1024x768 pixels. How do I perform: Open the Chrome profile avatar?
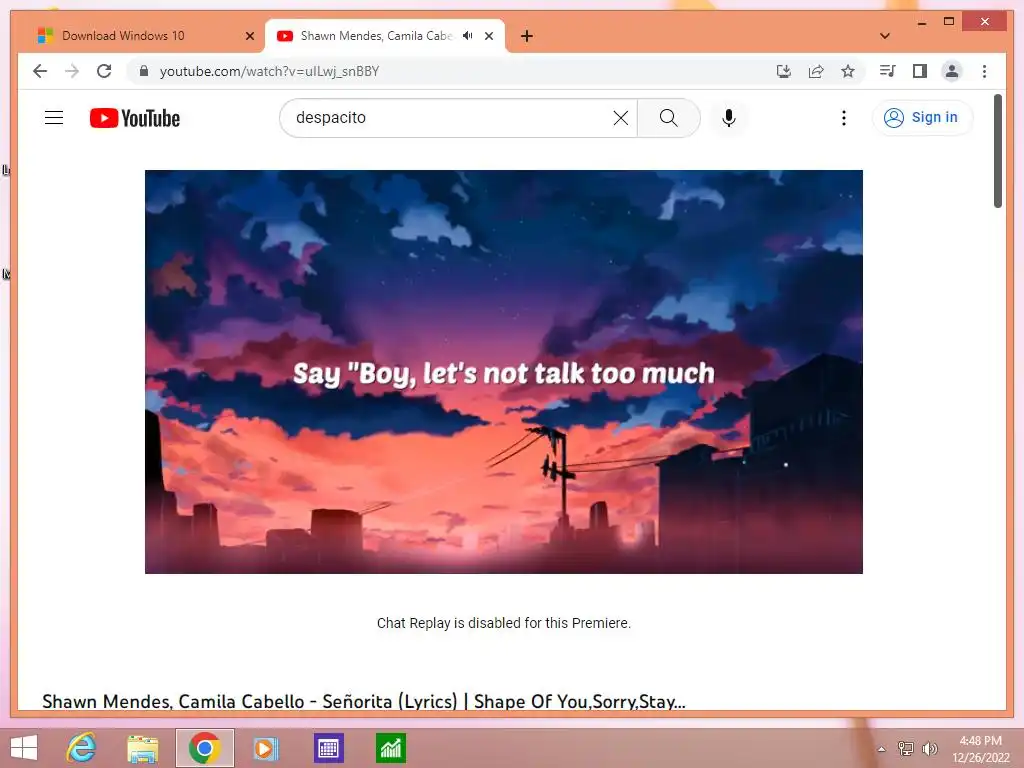[x=952, y=71]
